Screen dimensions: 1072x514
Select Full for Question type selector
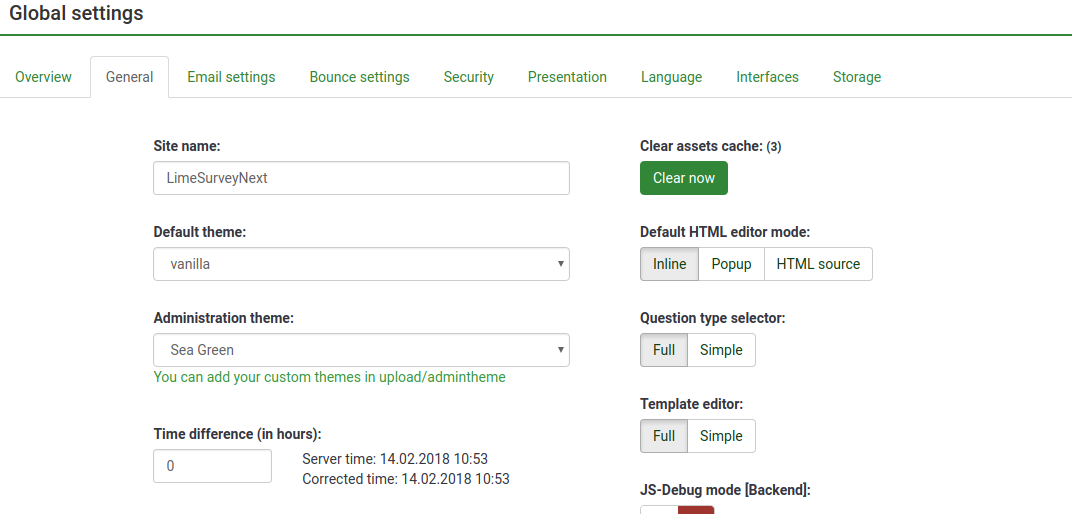[664, 350]
